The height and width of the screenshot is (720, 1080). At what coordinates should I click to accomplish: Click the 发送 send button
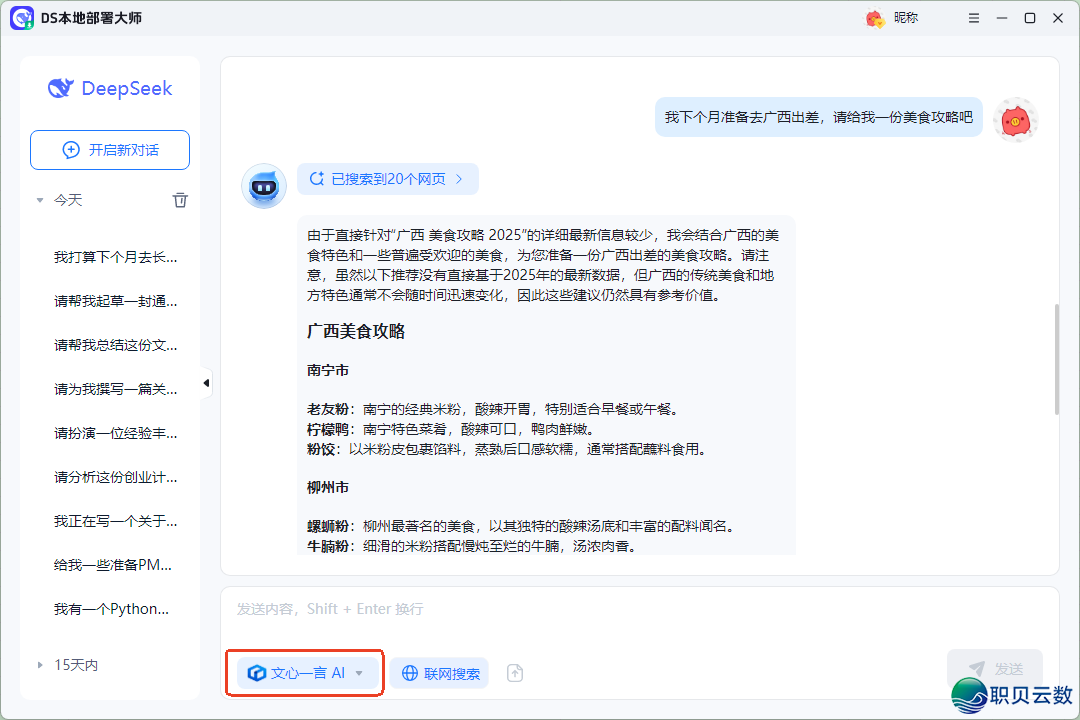point(995,668)
